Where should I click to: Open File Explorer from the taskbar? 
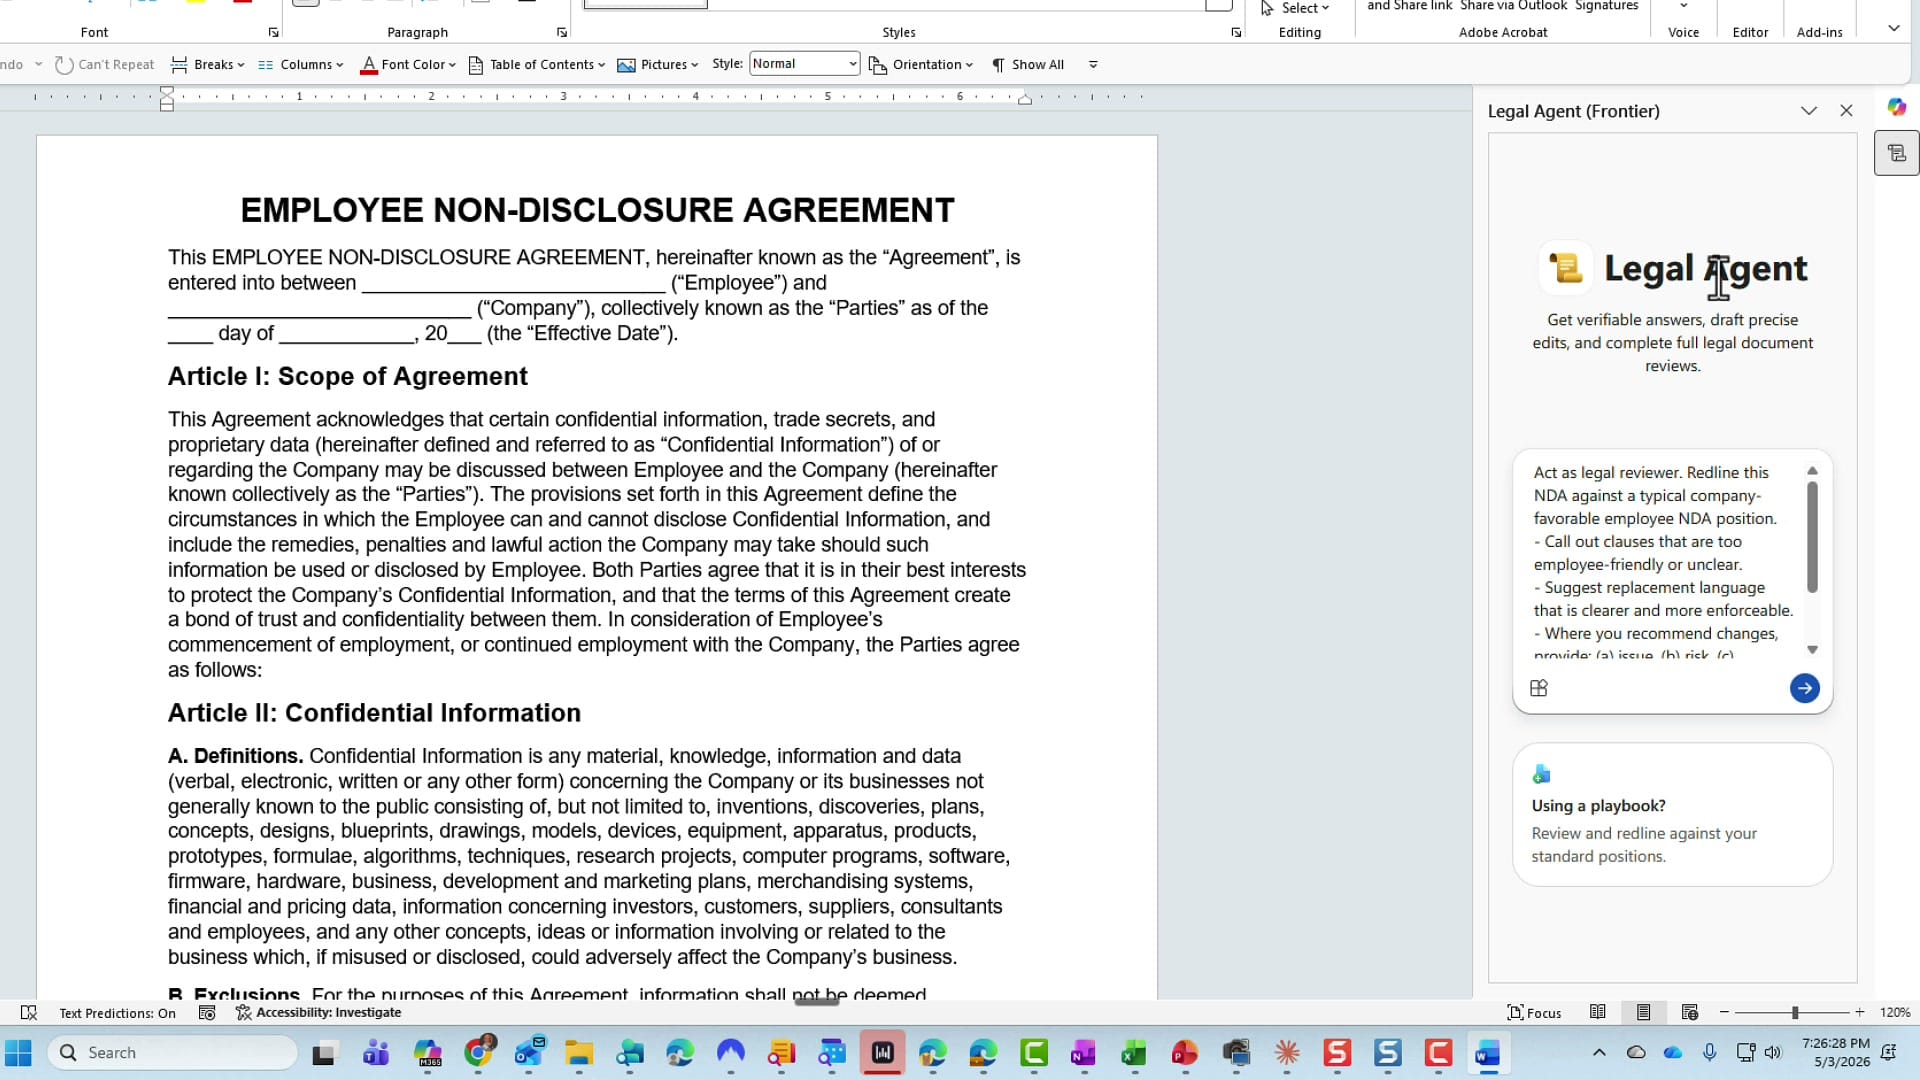pyautogui.click(x=579, y=1053)
